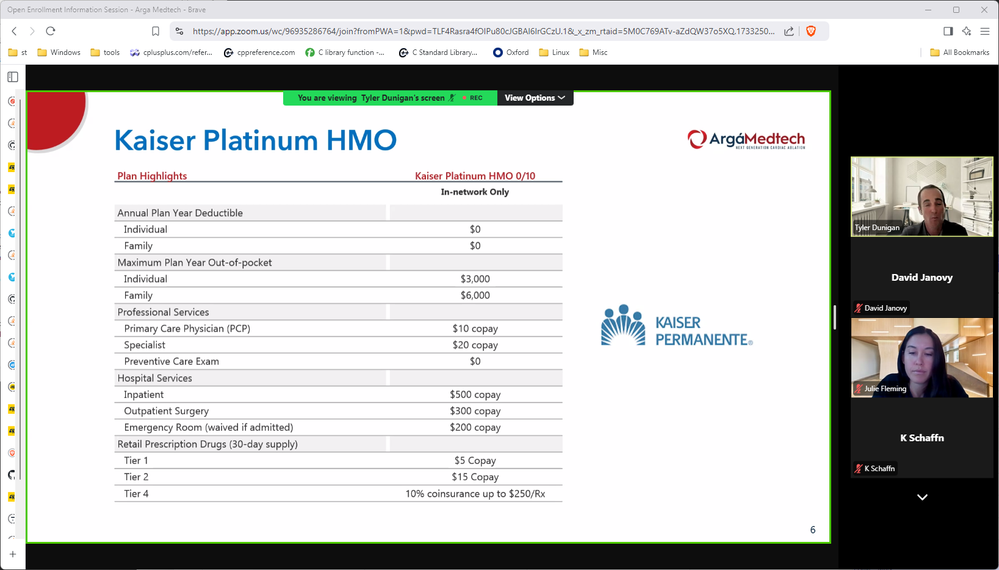999x570 pixels.
Task: Open the Brave hamburger main menu
Action: [x=985, y=31]
